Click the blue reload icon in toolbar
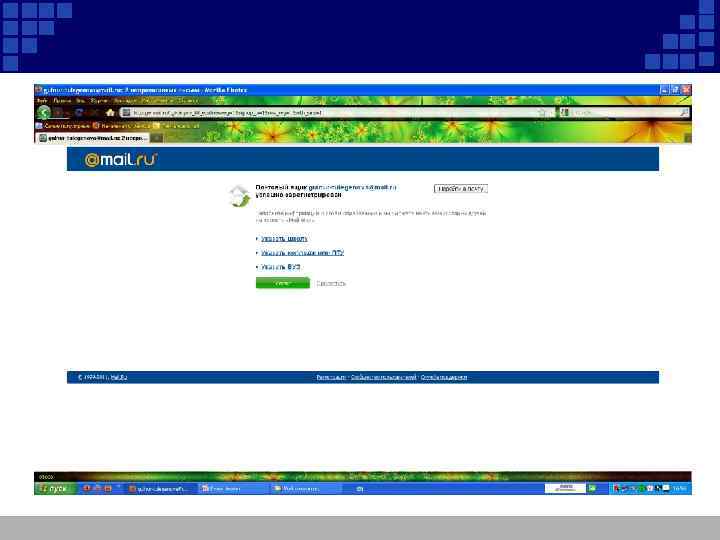The image size is (720, 540). pos(79,112)
